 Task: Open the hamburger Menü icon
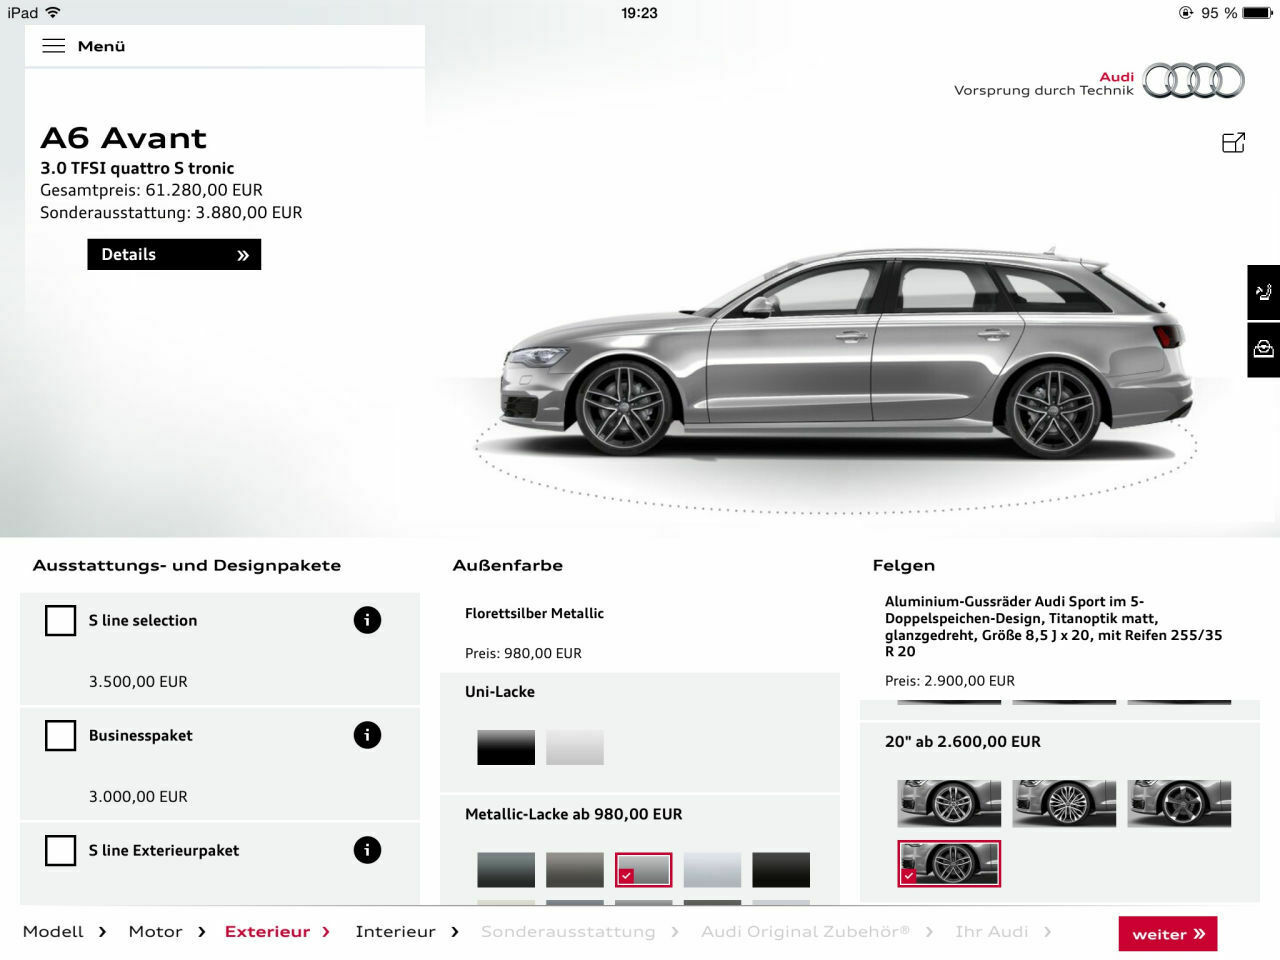click(x=54, y=45)
